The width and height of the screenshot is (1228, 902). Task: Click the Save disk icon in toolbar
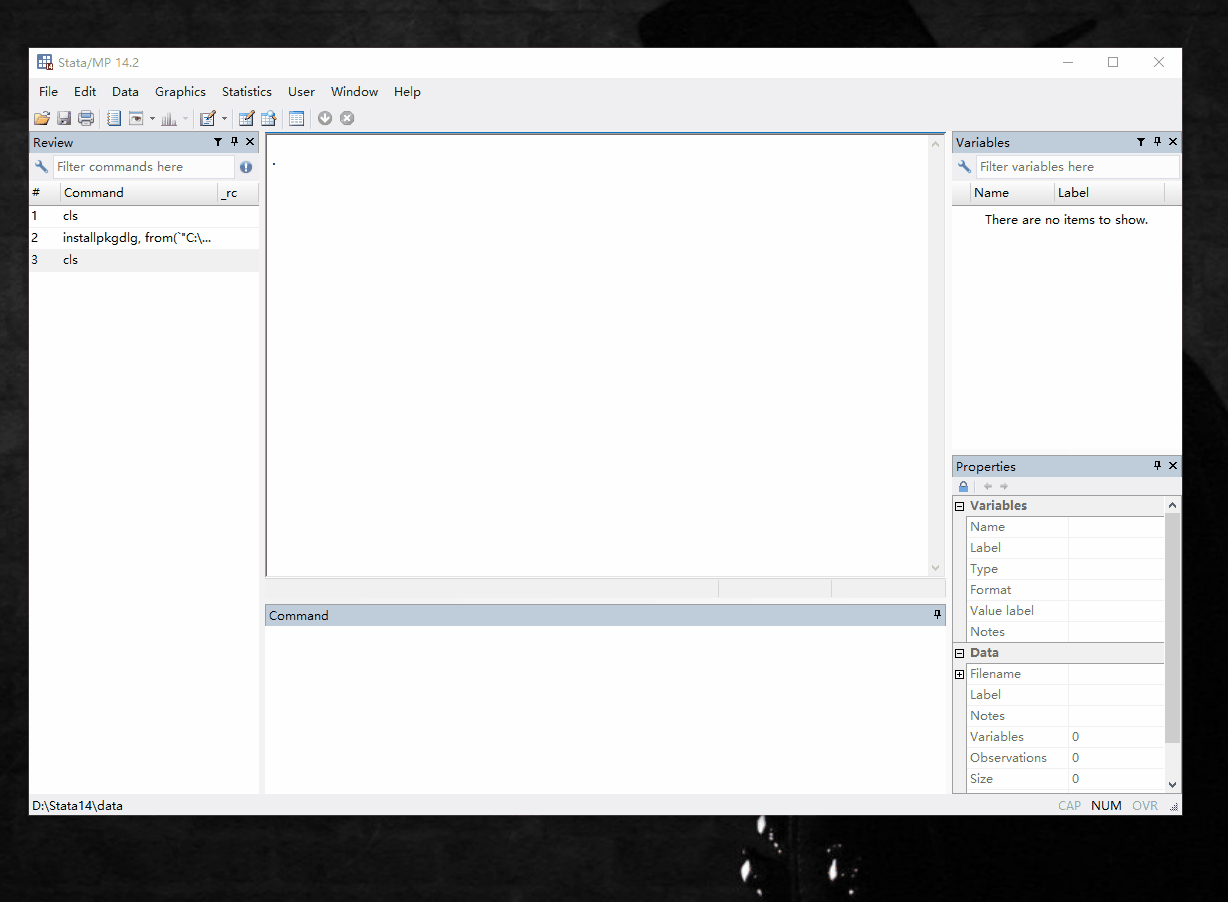coord(64,118)
